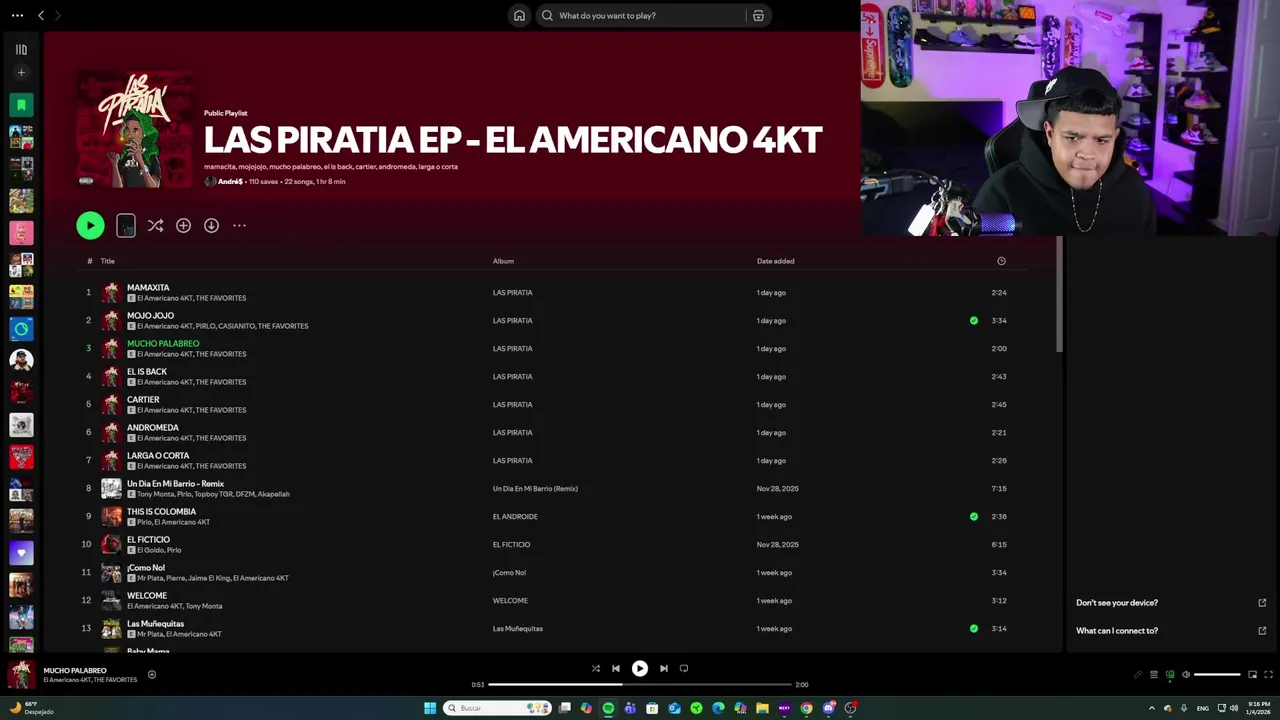Screen dimensions: 1280x720
Task: Save playlist to Your Library plus icon
Action: 183,226
